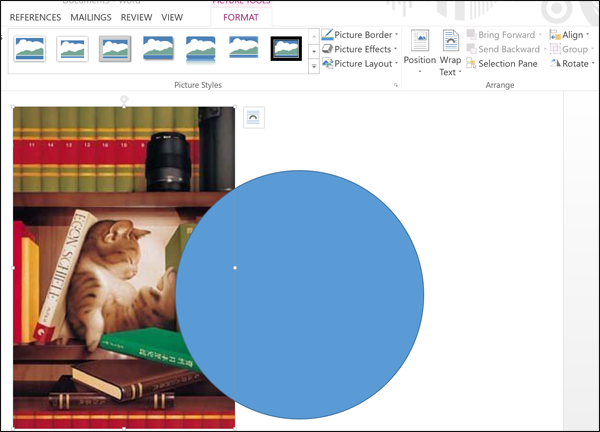
Task: Expand the full Picture Styles gallery
Action: coord(314,66)
